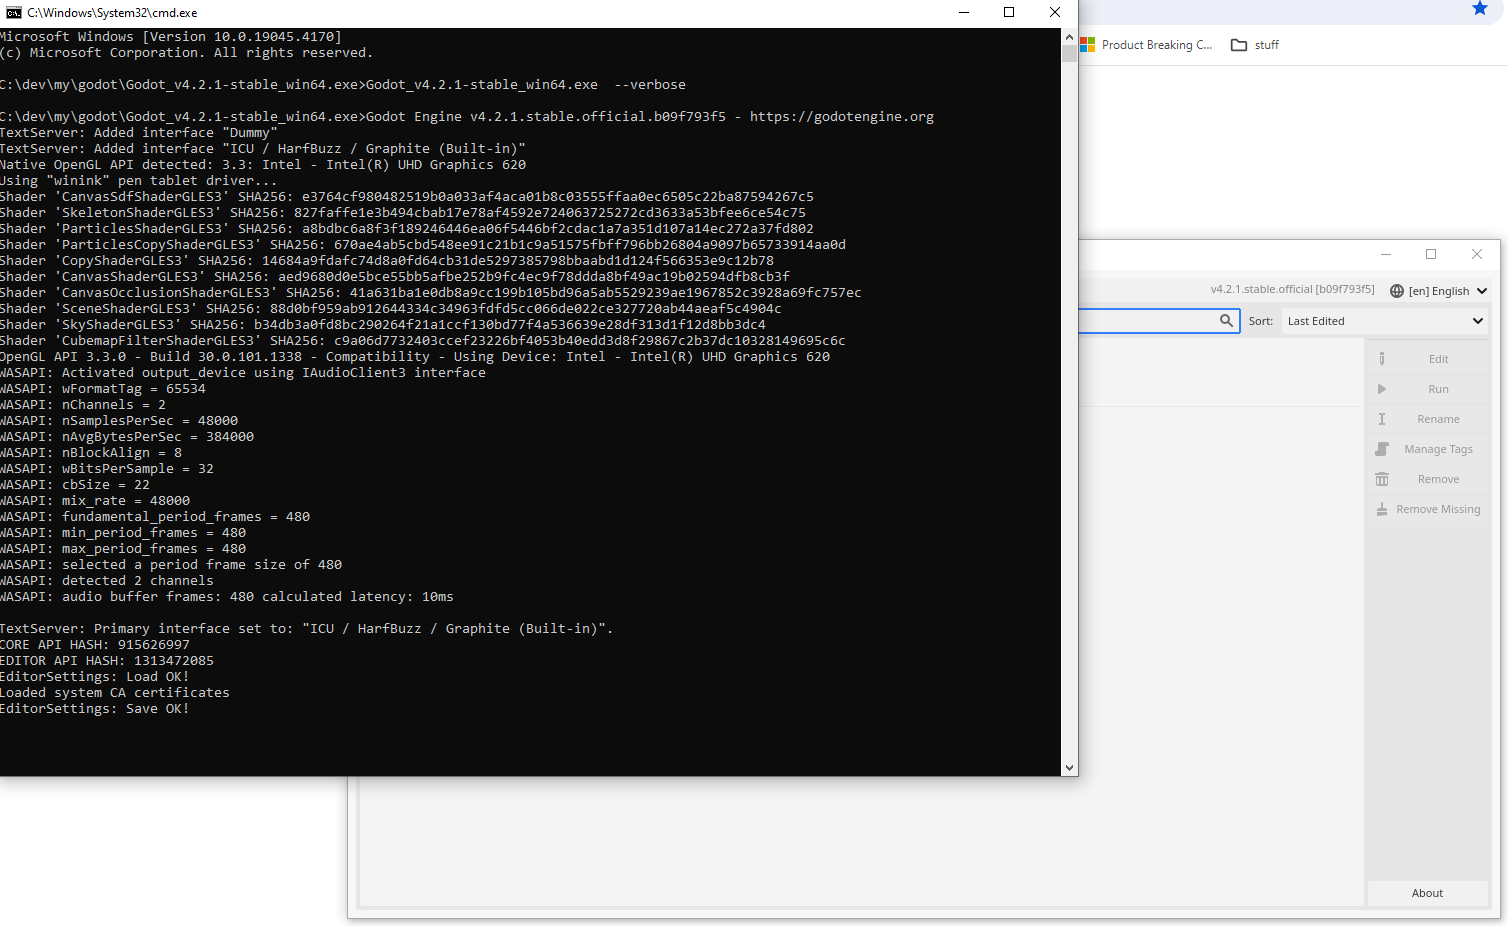
Task: Click the Run play icon in project manager
Action: pos(1383,388)
